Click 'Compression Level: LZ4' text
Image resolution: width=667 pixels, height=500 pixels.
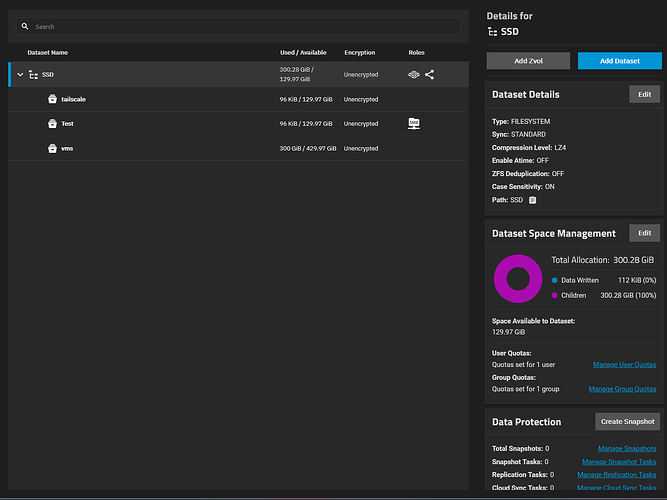pos(529,148)
